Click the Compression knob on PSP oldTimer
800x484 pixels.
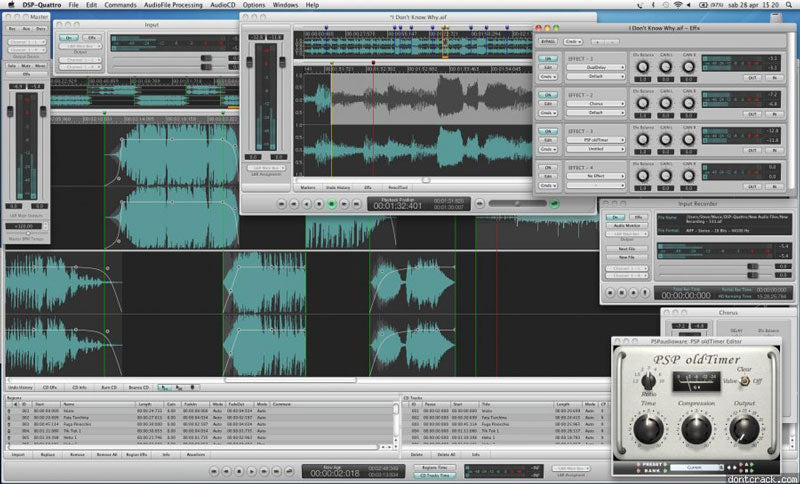point(696,428)
